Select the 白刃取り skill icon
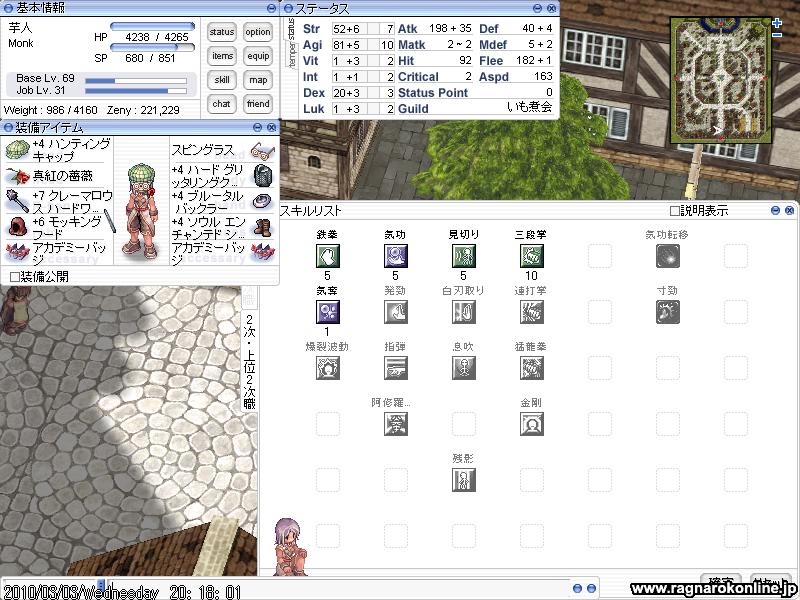Screen dimensions: 800x600 464,312
